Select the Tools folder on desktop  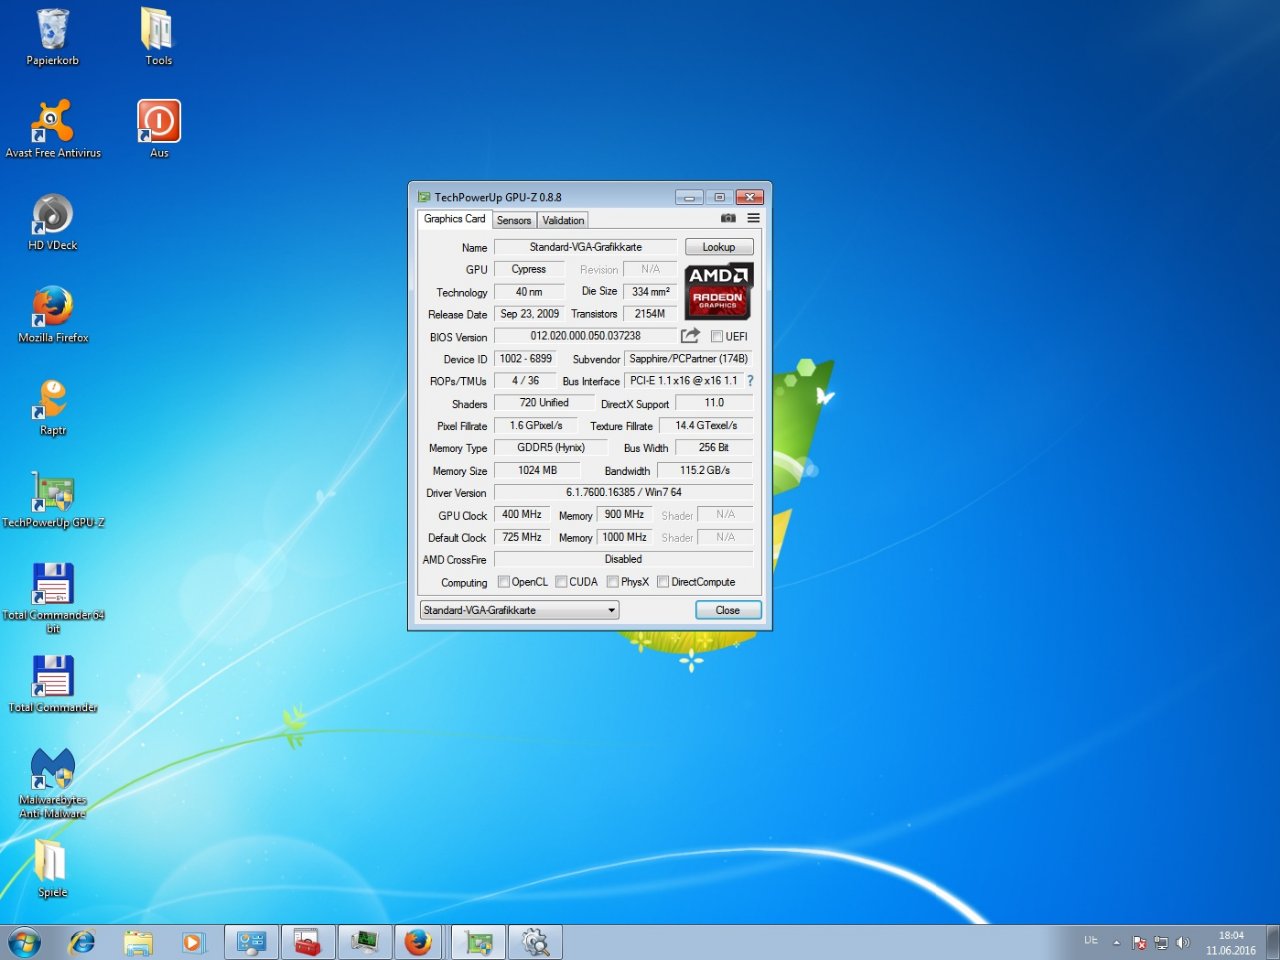pos(158,38)
